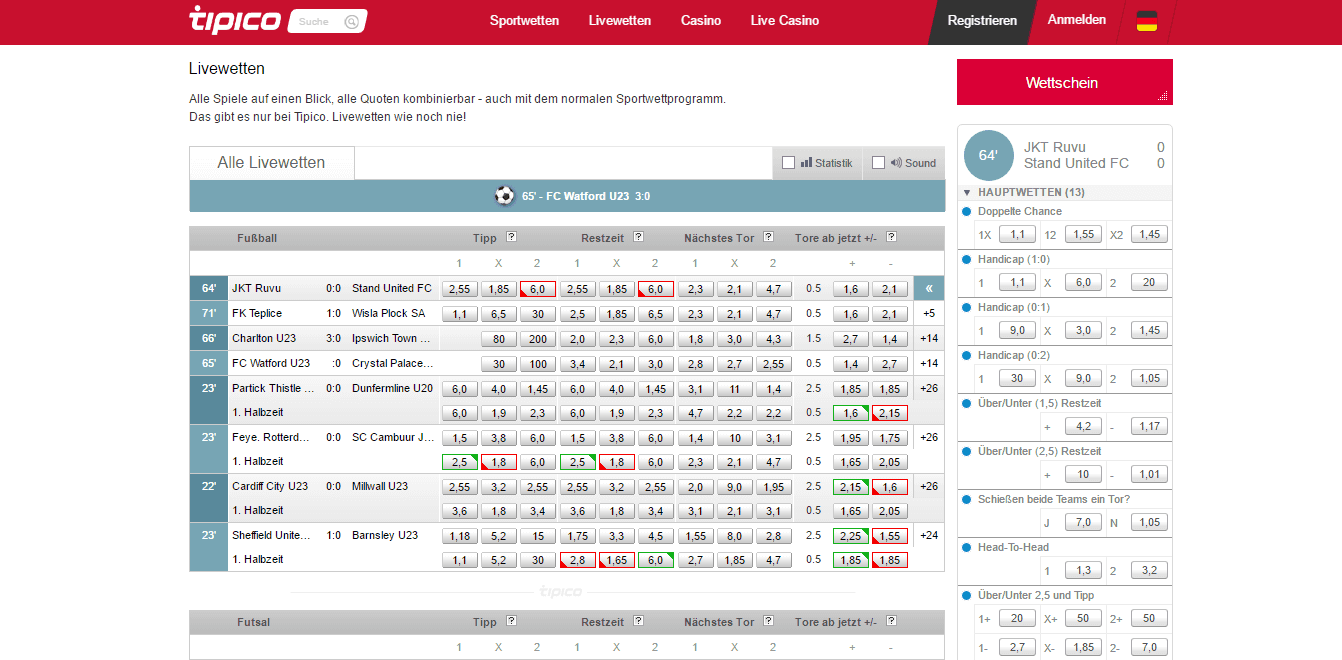Viewport: 1342px width, 660px height.
Task: Select Doppelte Chance 1X odds 1,1
Action: click(x=1017, y=234)
